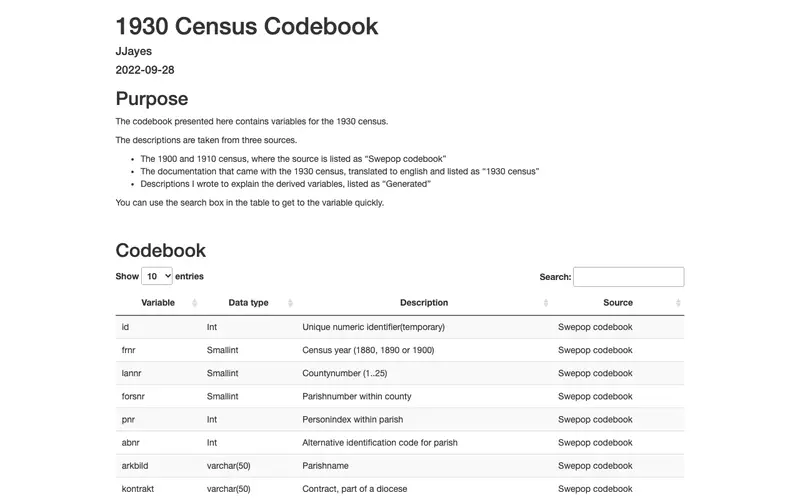Select 'Alternative identification code for parish' text

[380, 442]
